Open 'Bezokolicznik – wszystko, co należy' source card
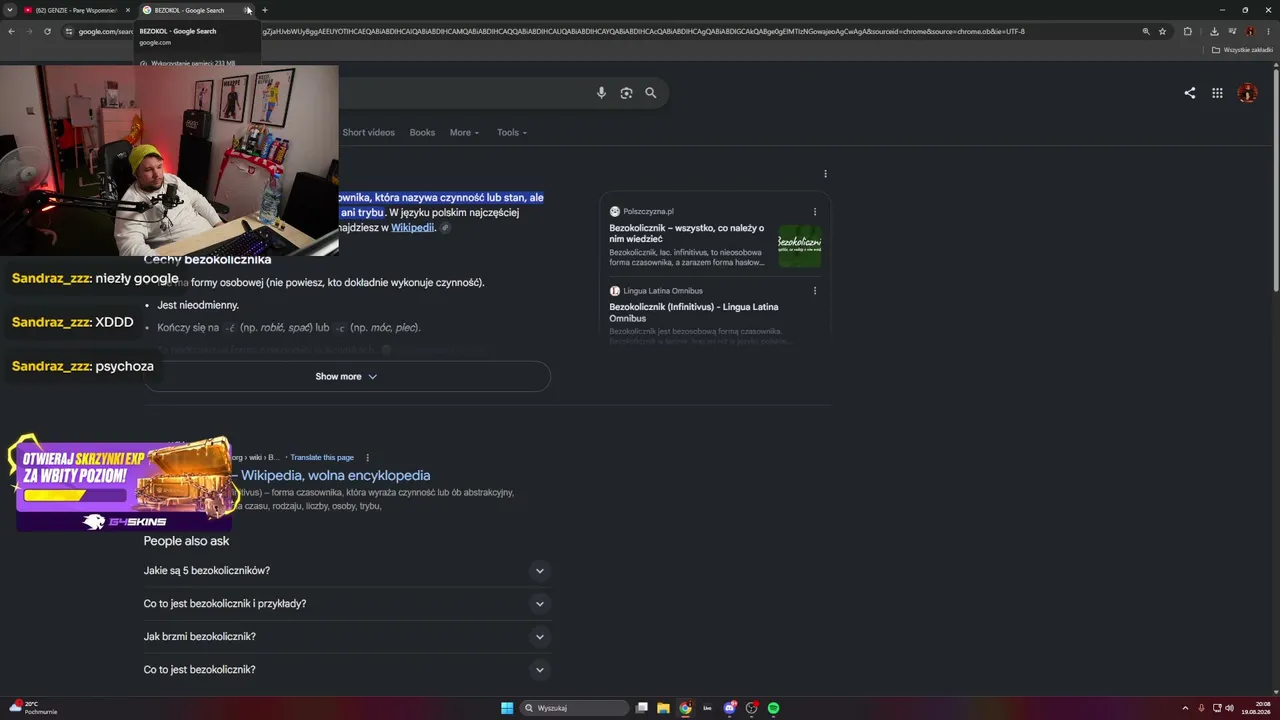This screenshot has width=1280, height=720. pyautogui.click(x=687, y=234)
